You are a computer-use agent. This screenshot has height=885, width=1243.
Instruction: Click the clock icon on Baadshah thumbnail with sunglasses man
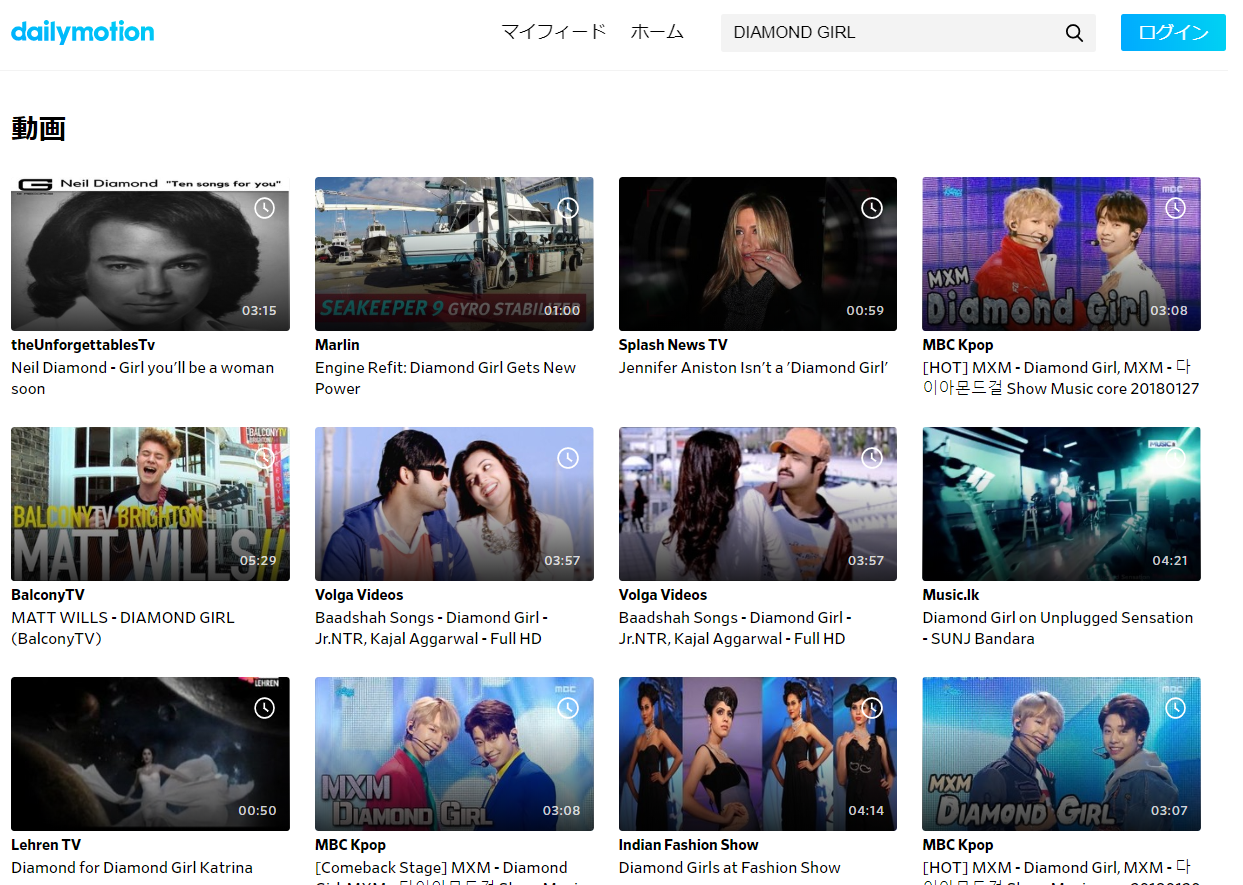pyautogui.click(x=568, y=458)
